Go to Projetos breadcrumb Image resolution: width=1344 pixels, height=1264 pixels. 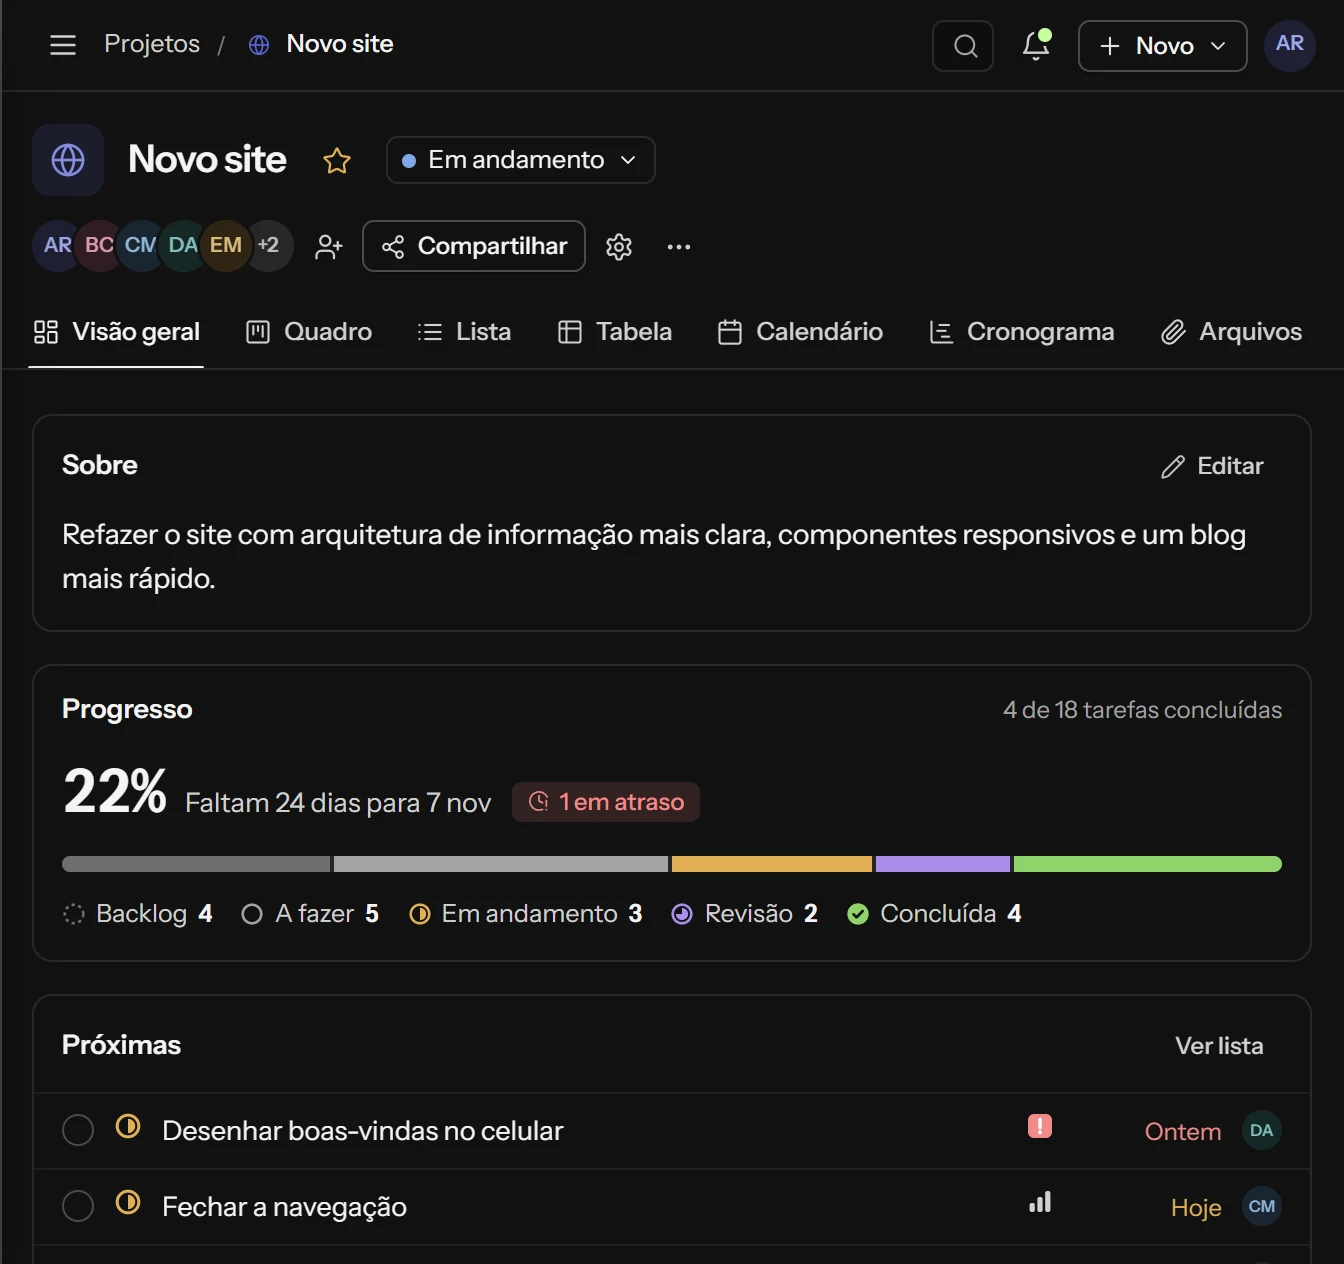[152, 44]
